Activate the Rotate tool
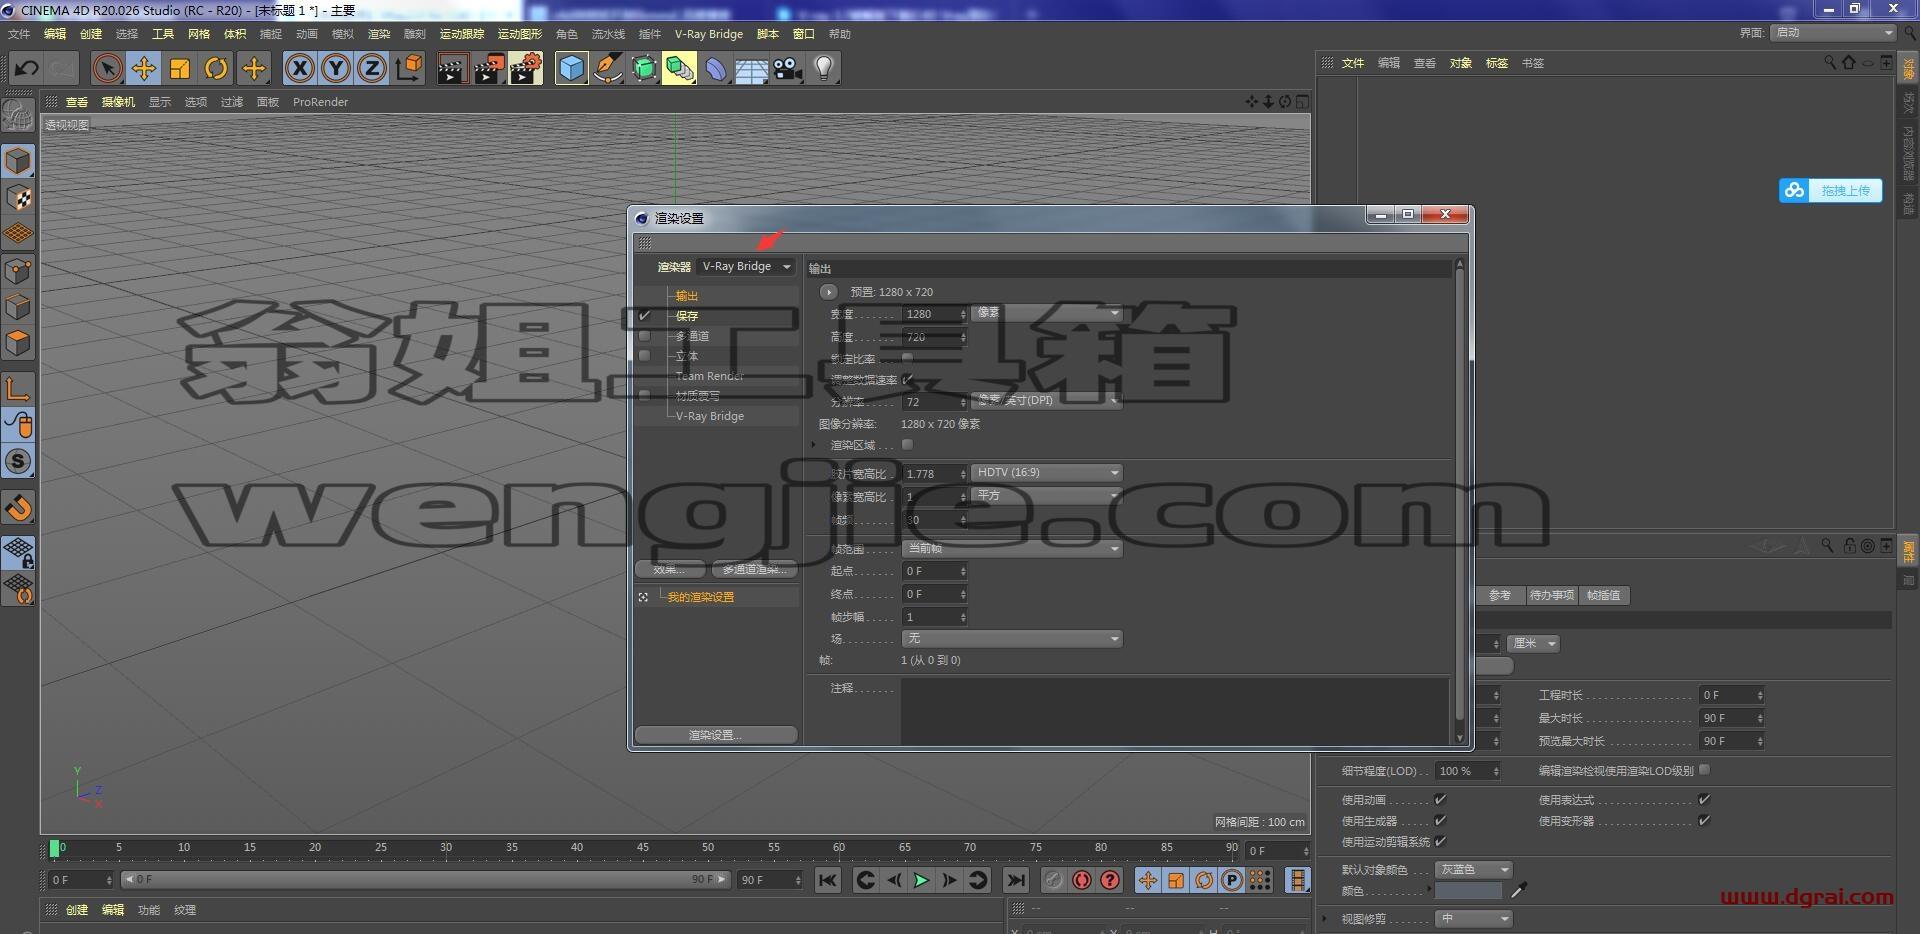This screenshot has width=1920, height=934. 216,68
